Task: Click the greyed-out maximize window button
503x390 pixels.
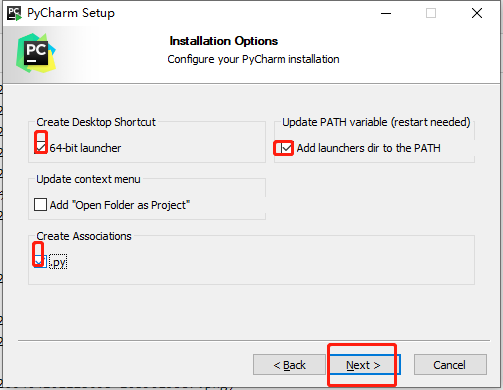Action: tap(431, 13)
